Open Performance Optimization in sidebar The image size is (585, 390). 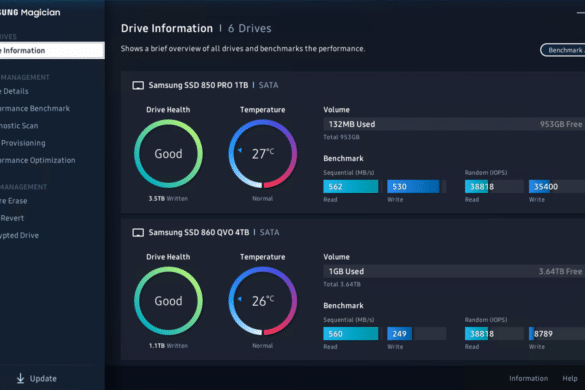(38, 160)
